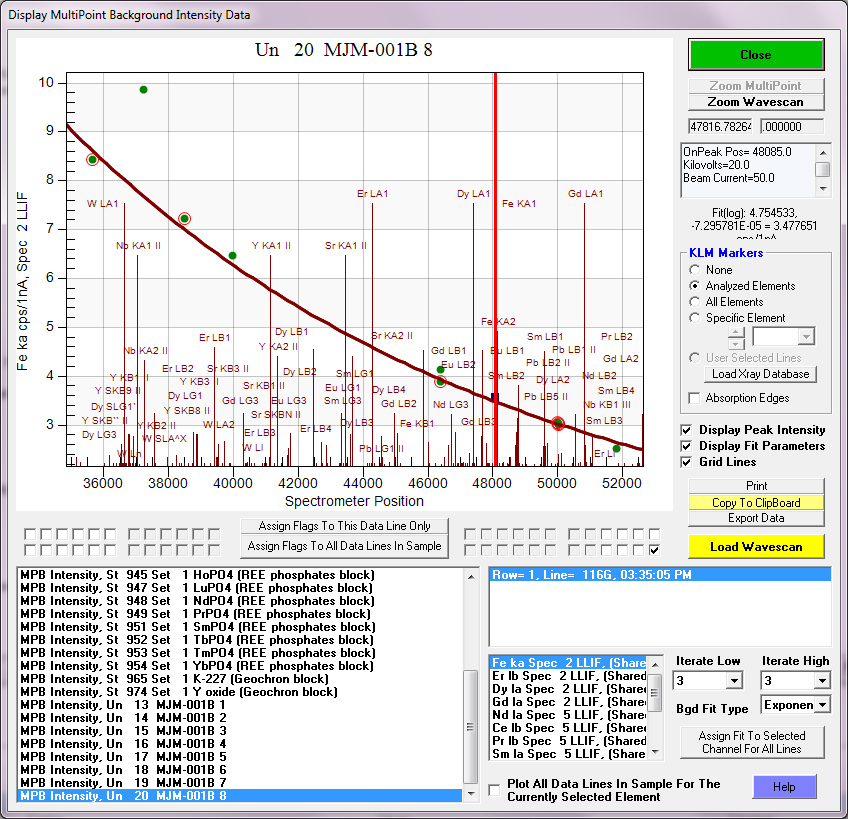Screen dimensions: 848x819
Task: Open the Iterate Low dropdown
Action: [x=735, y=681]
